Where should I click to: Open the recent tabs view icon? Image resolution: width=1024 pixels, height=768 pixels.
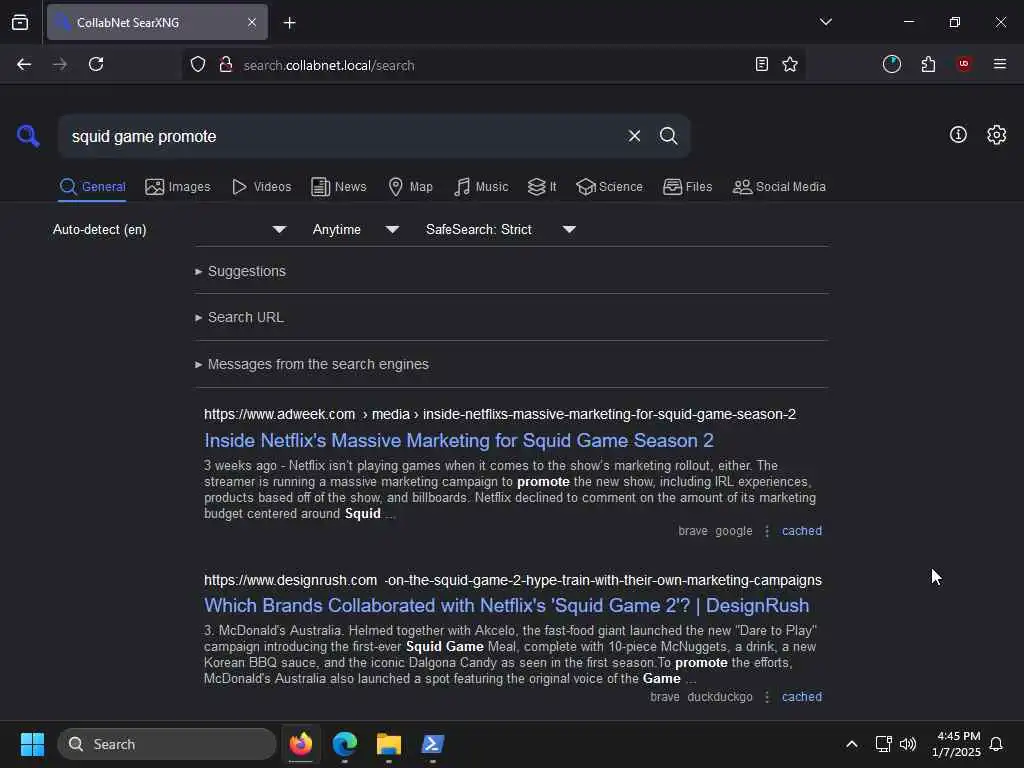click(x=20, y=22)
